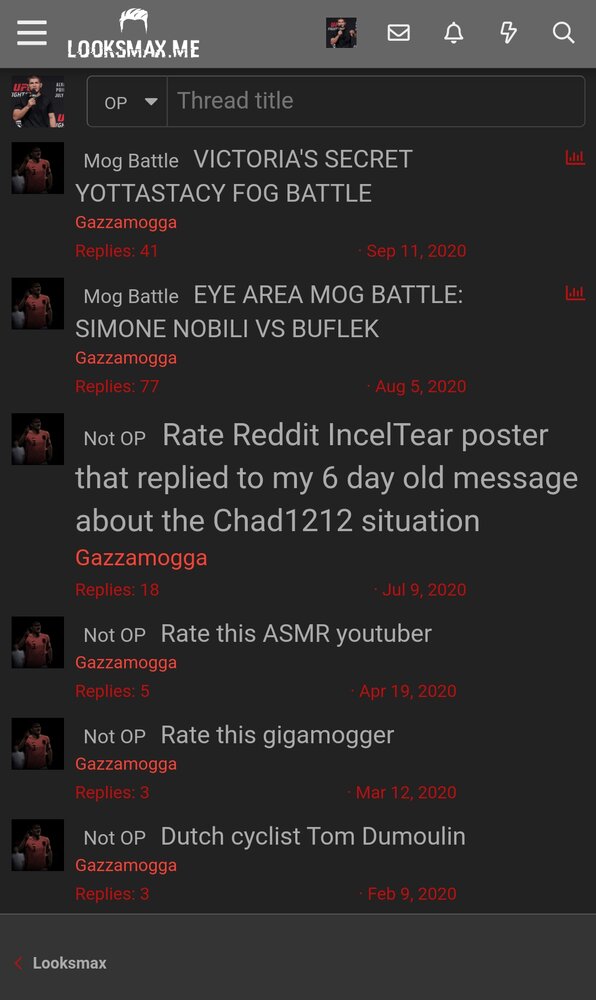Open Rate Reddit IncelTear poster thread
Image resolution: width=596 pixels, height=1000 pixels.
point(326,478)
